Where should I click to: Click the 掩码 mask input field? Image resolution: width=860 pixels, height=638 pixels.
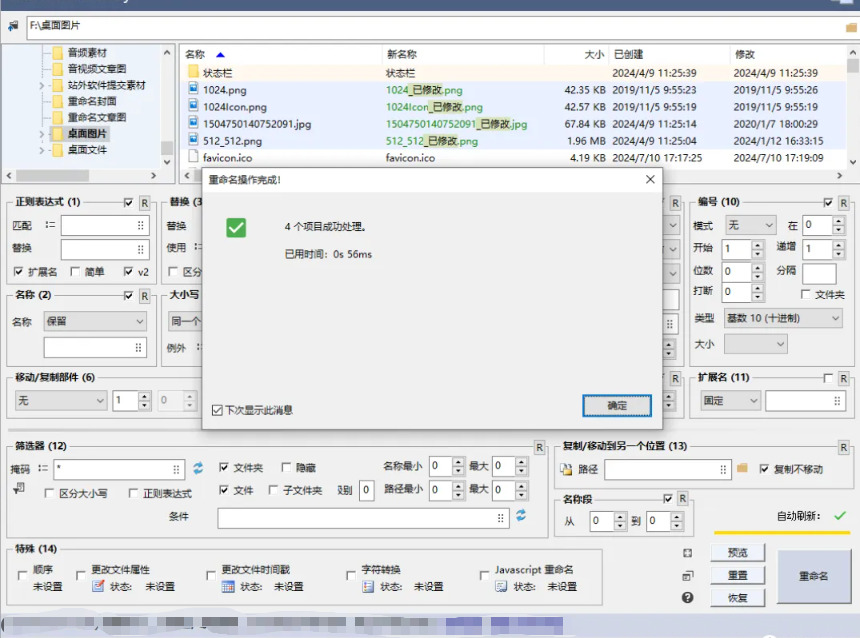tap(118, 469)
